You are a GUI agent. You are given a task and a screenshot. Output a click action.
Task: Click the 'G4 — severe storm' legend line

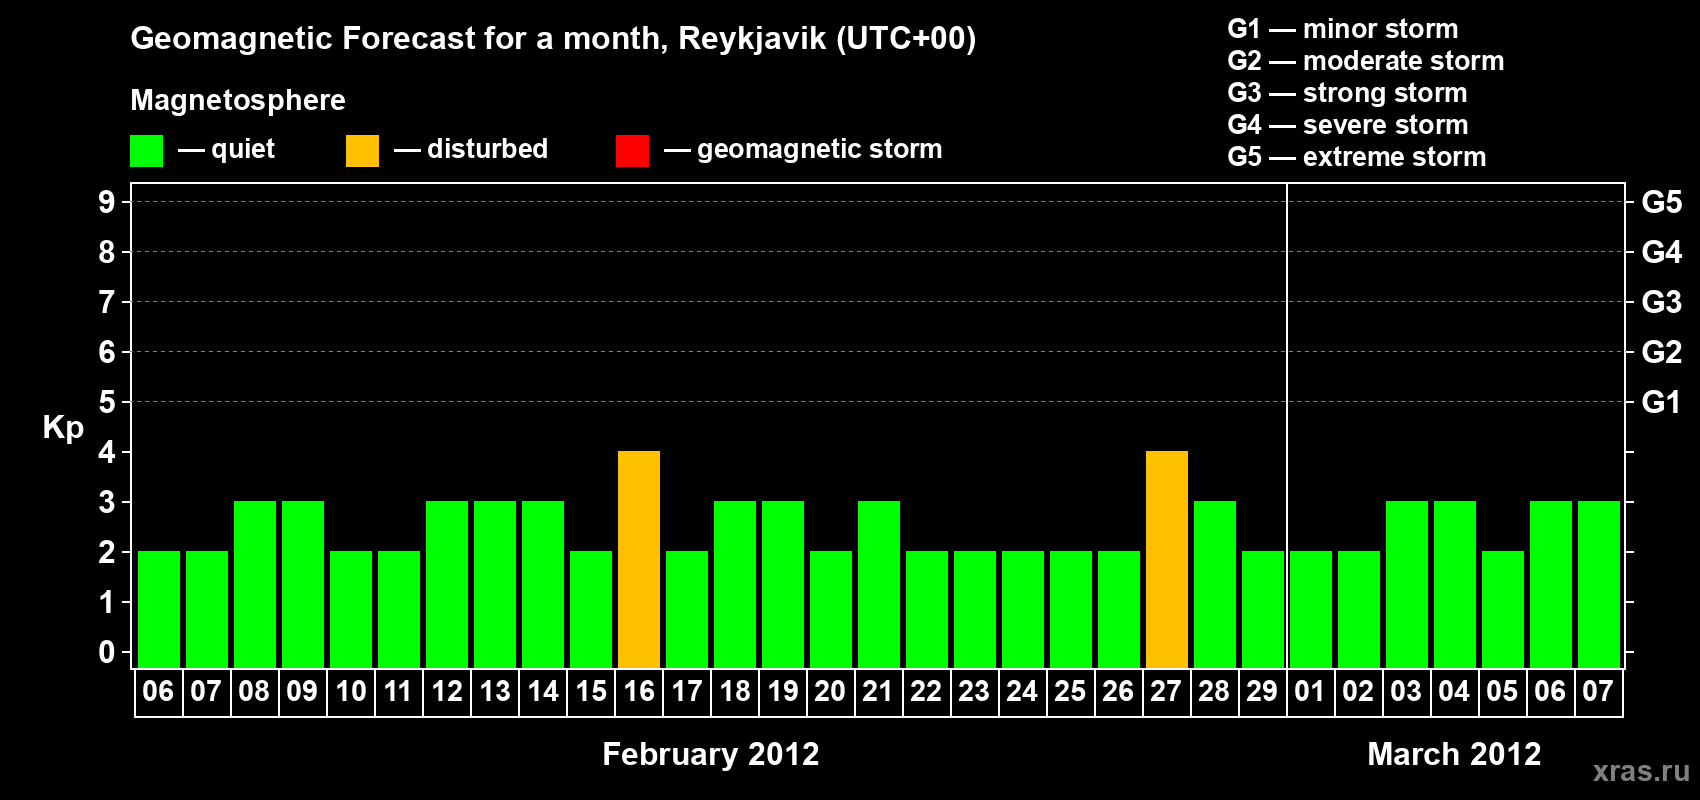point(1348,125)
